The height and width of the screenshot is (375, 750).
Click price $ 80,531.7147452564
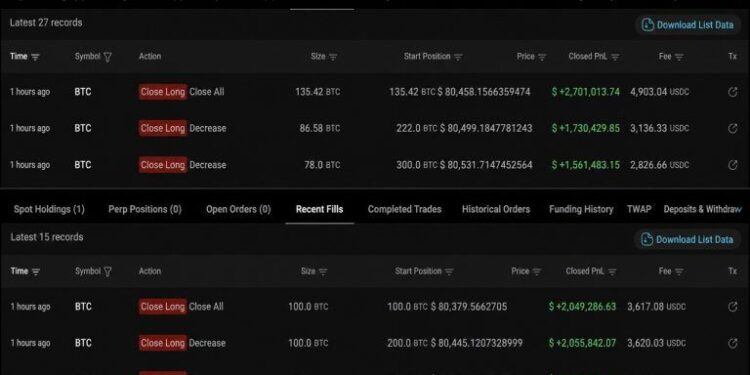click(486, 165)
